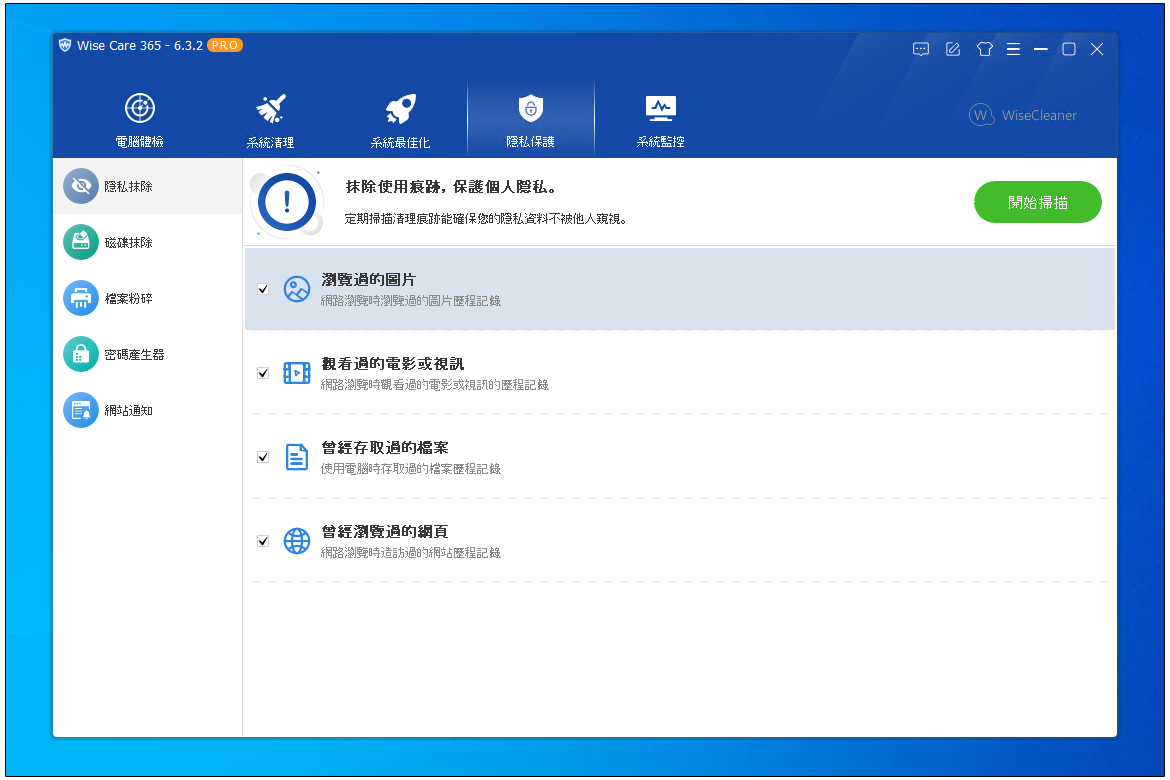Viewport: 1170px width, 780px height.
Task: Open the hamburger menu icon
Action: [x=1013, y=49]
